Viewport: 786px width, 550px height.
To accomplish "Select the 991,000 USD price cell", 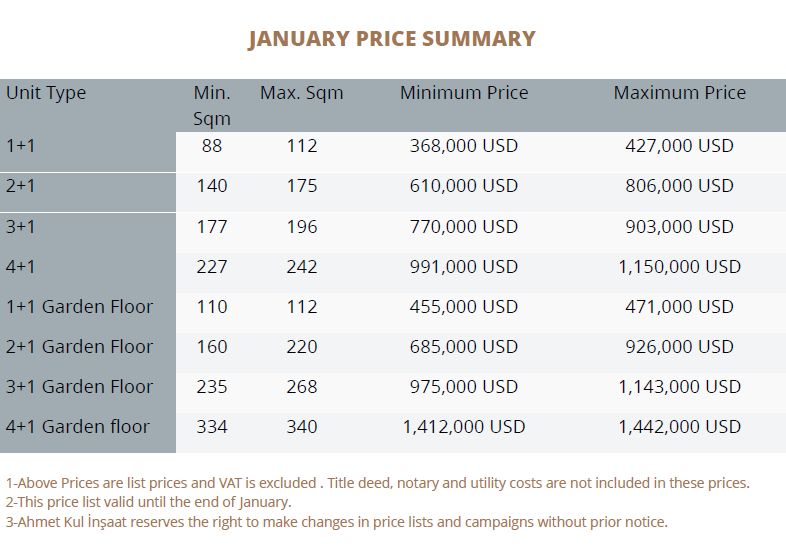I will tap(464, 267).
